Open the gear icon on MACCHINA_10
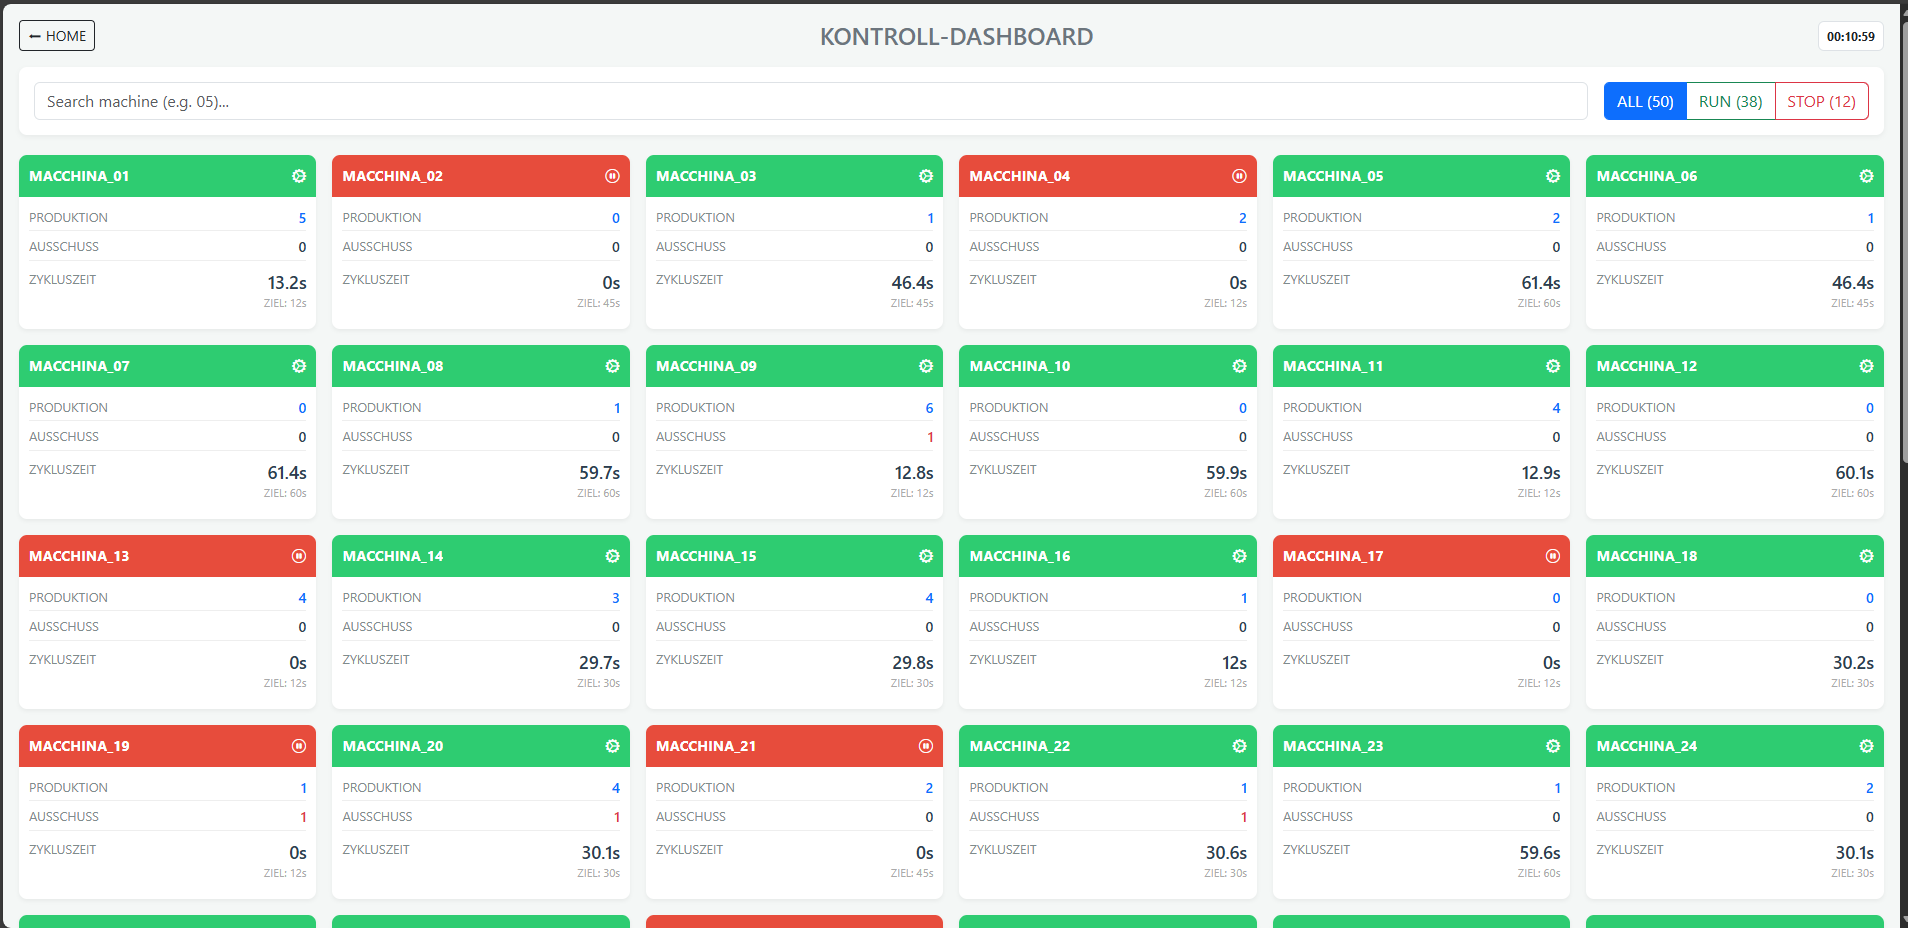The height and width of the screenshot is (928, 1908). [1239, 366]
